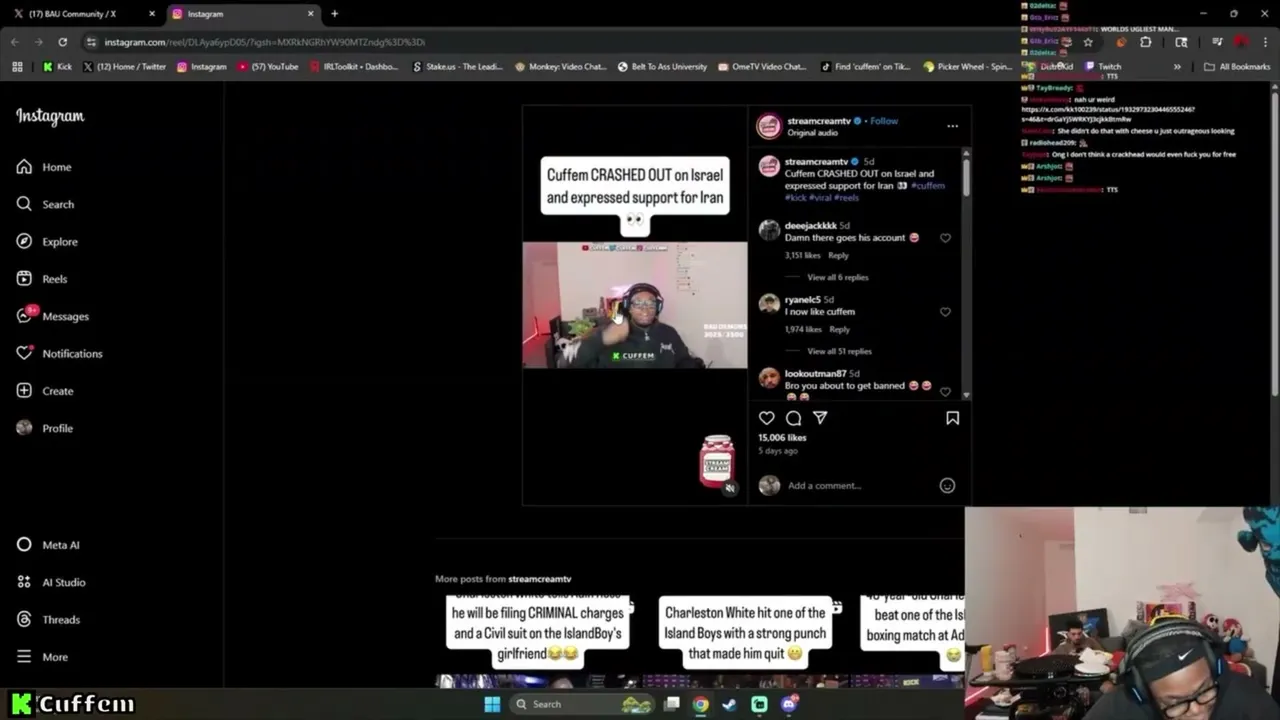Open Meta AI in the sidebar

[x=48, y=545]
